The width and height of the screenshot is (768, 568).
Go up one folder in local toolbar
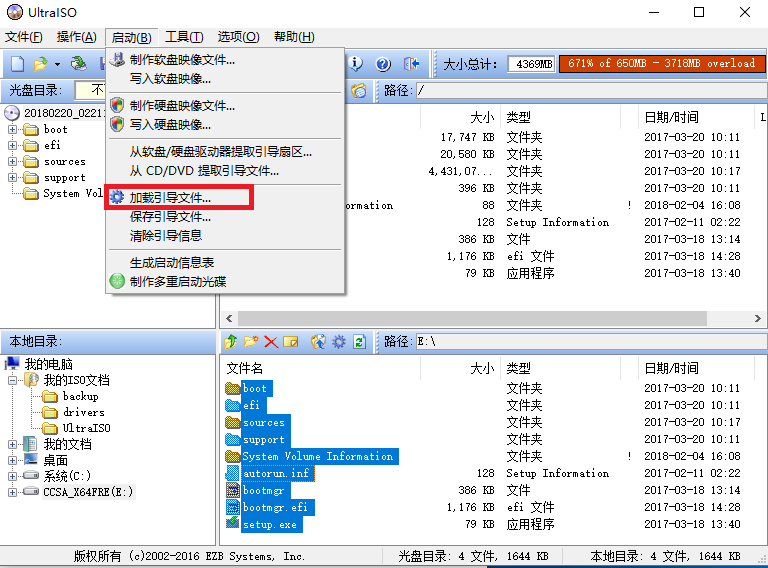coord(231,341)
